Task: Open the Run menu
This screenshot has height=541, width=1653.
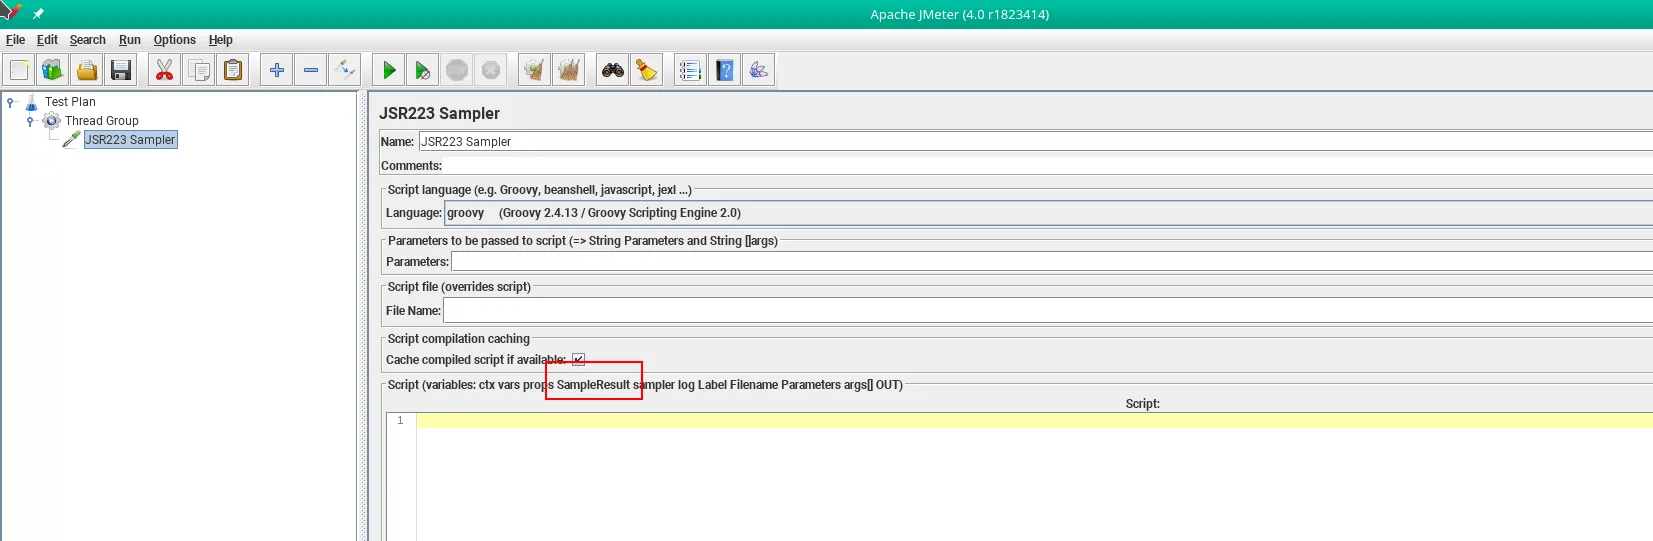Action: tap(130, 40)
